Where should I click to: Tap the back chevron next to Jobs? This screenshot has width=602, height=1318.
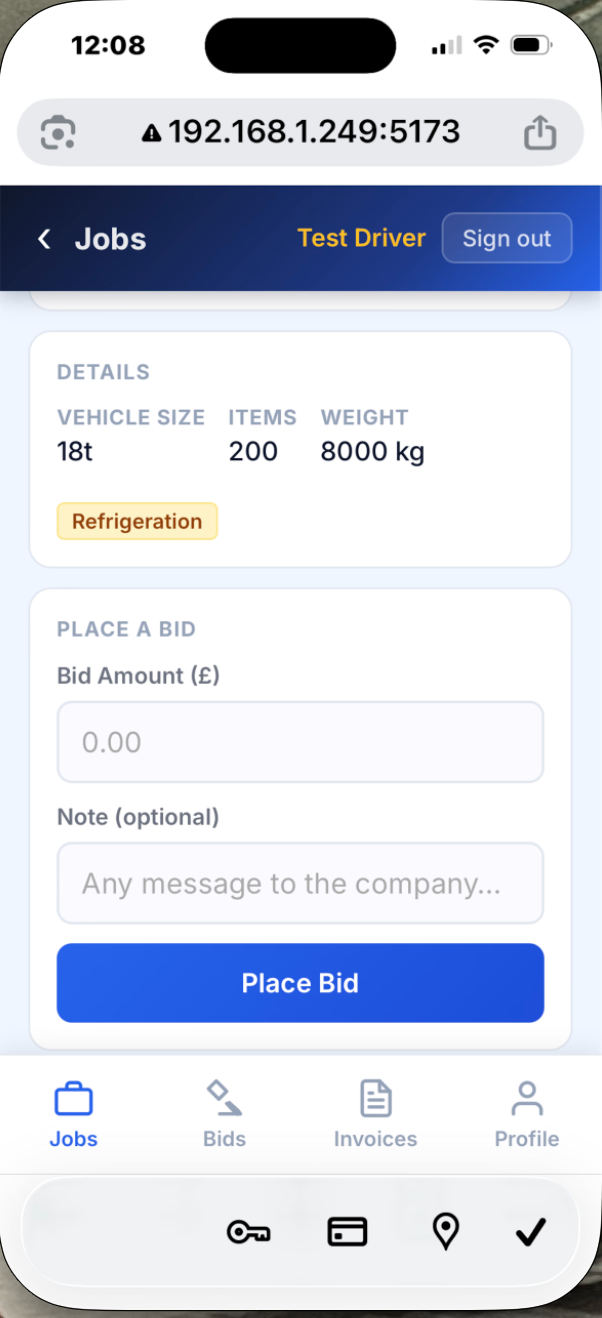coord(44,239)
